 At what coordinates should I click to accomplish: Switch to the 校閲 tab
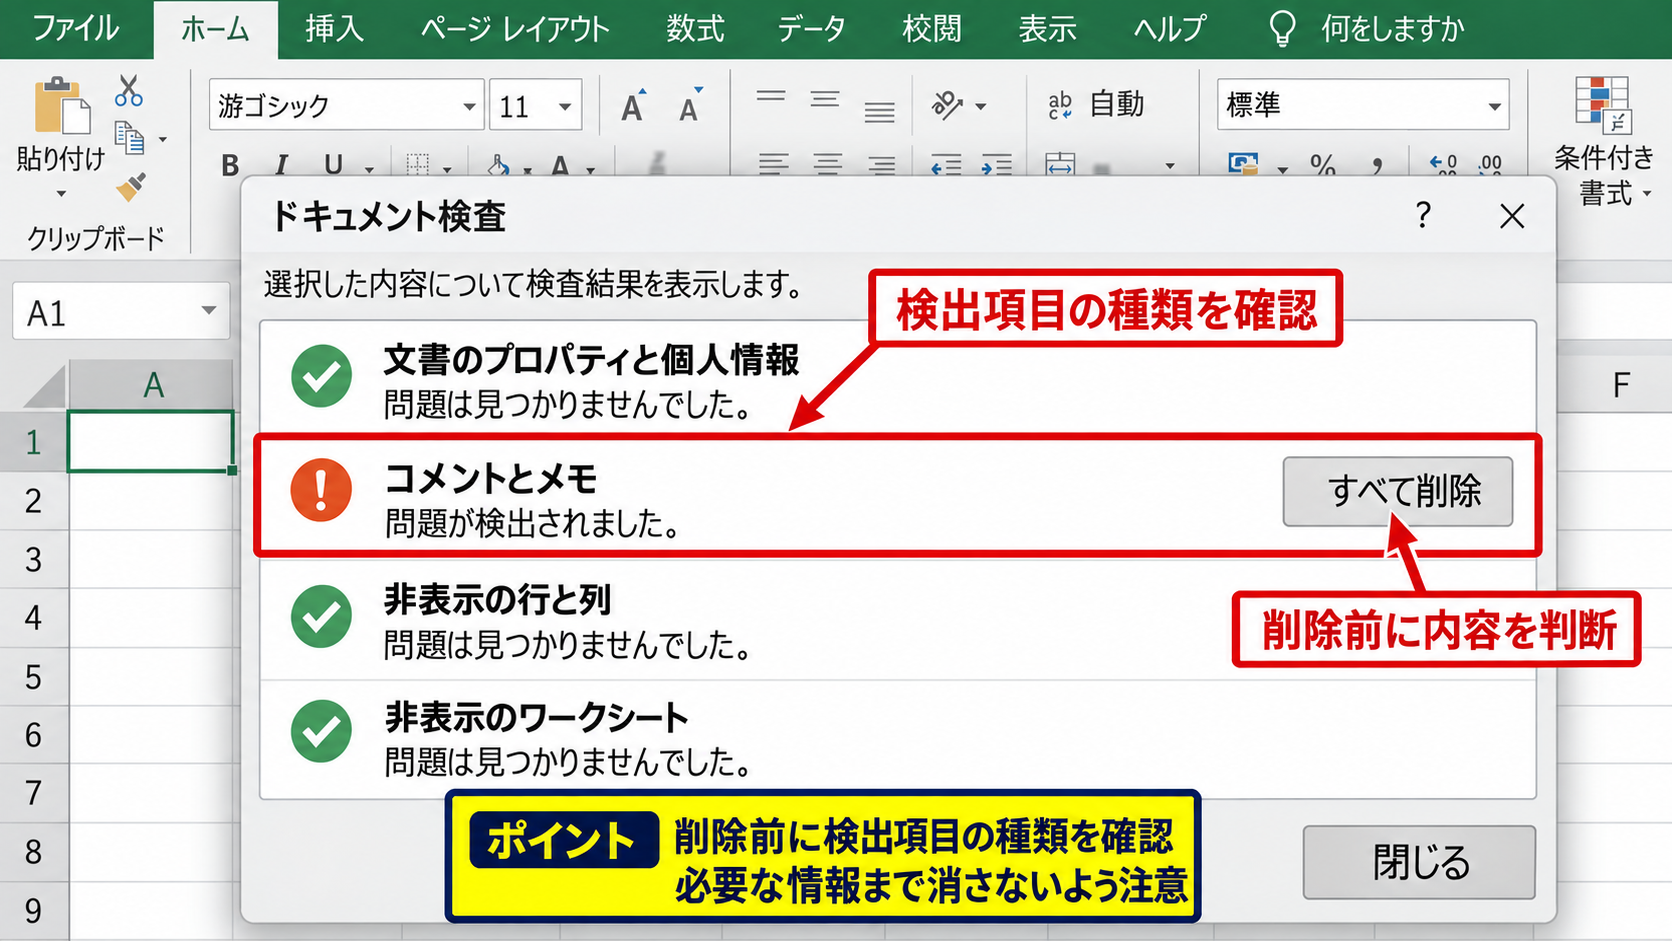click(x=931, y=28)
